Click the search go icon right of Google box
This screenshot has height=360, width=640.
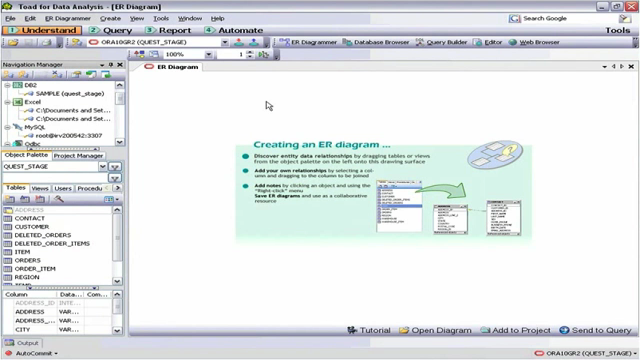tap(624, 18)
